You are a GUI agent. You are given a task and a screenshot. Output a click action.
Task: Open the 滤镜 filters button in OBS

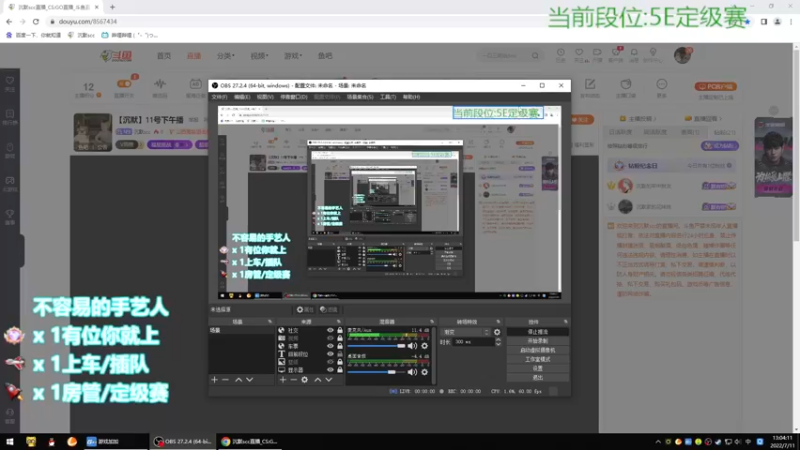coord(329,310)
